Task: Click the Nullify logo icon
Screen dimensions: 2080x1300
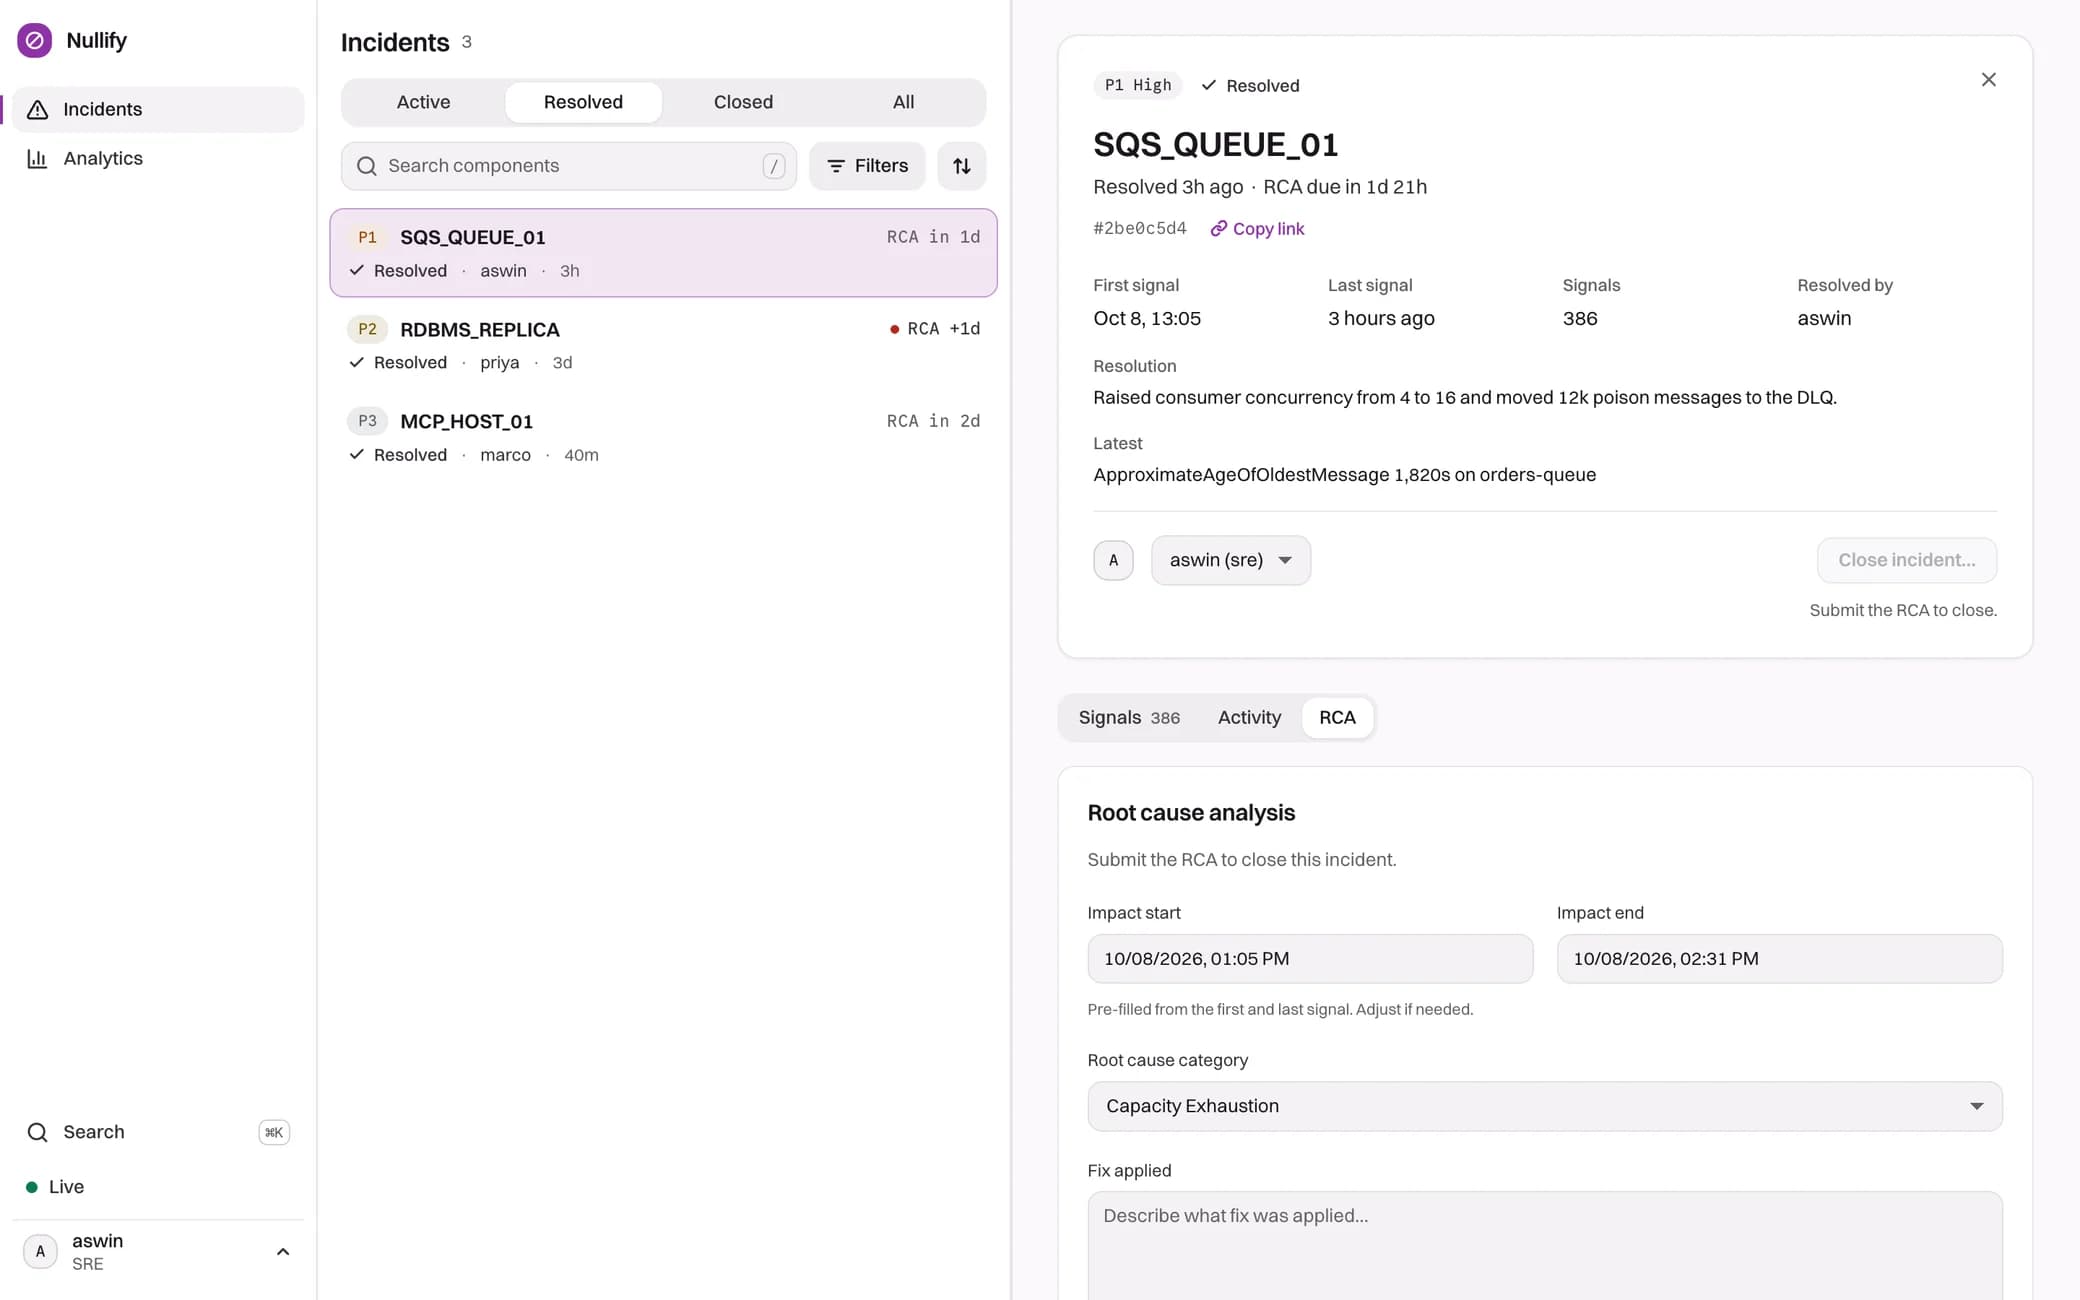Action: tap(35, 40)
